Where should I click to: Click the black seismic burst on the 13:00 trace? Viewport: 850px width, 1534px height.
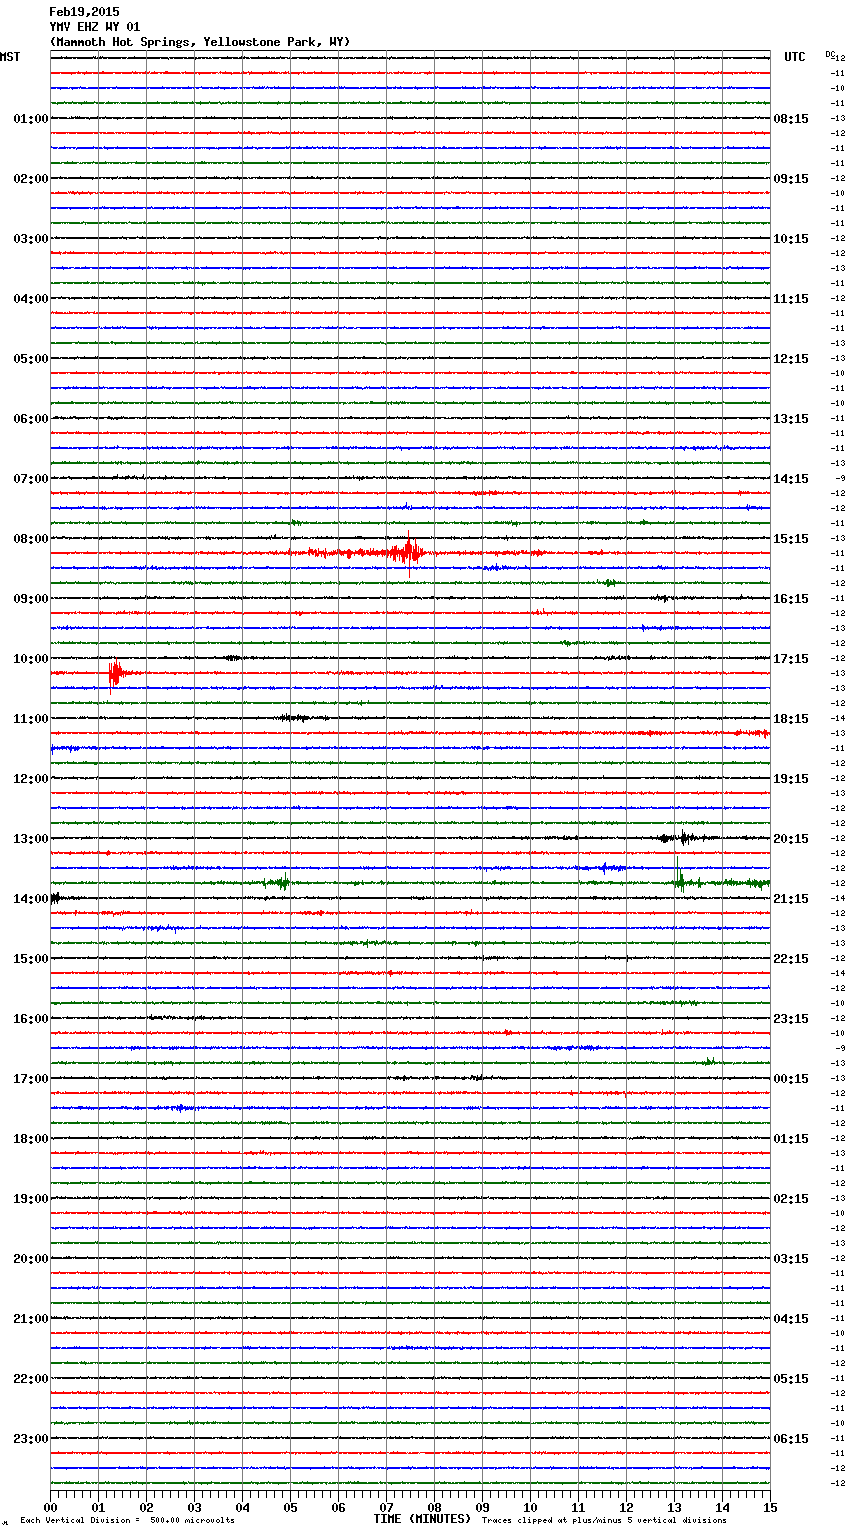[x=684, y=838]
